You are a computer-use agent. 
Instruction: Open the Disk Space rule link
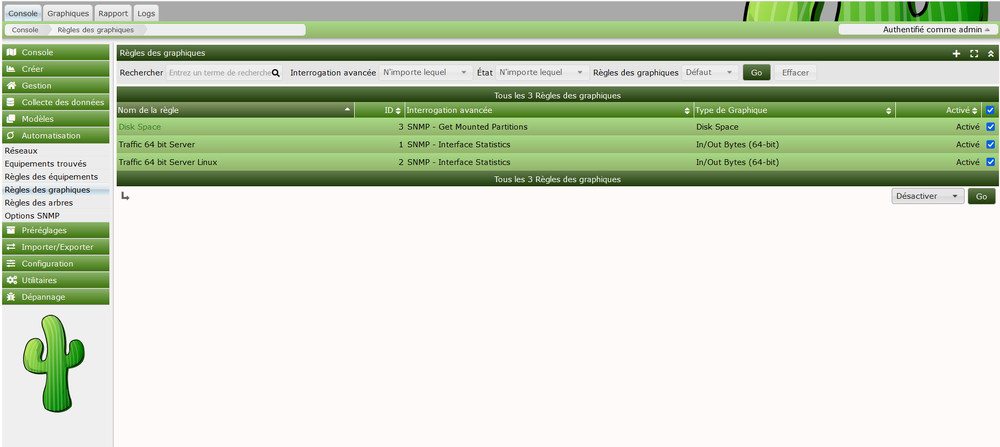140,127
